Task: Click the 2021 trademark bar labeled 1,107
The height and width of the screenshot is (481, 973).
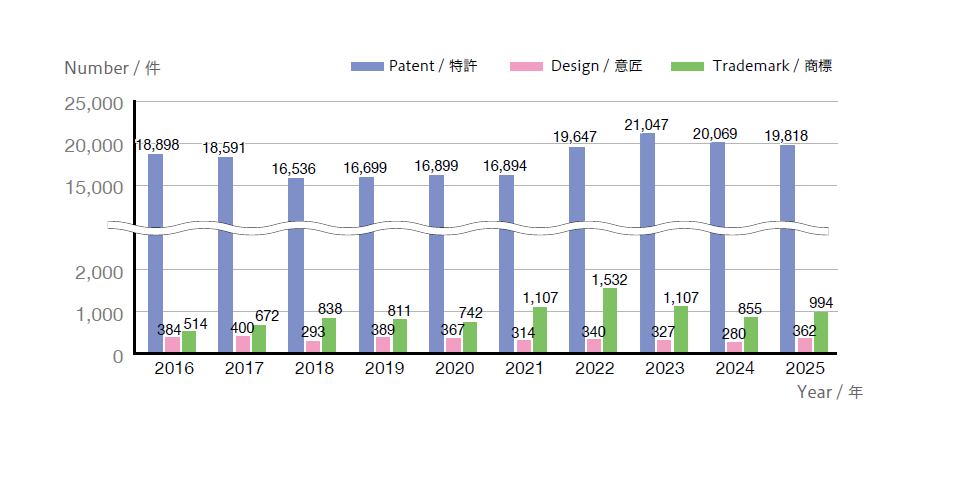Action: (540, 330)
